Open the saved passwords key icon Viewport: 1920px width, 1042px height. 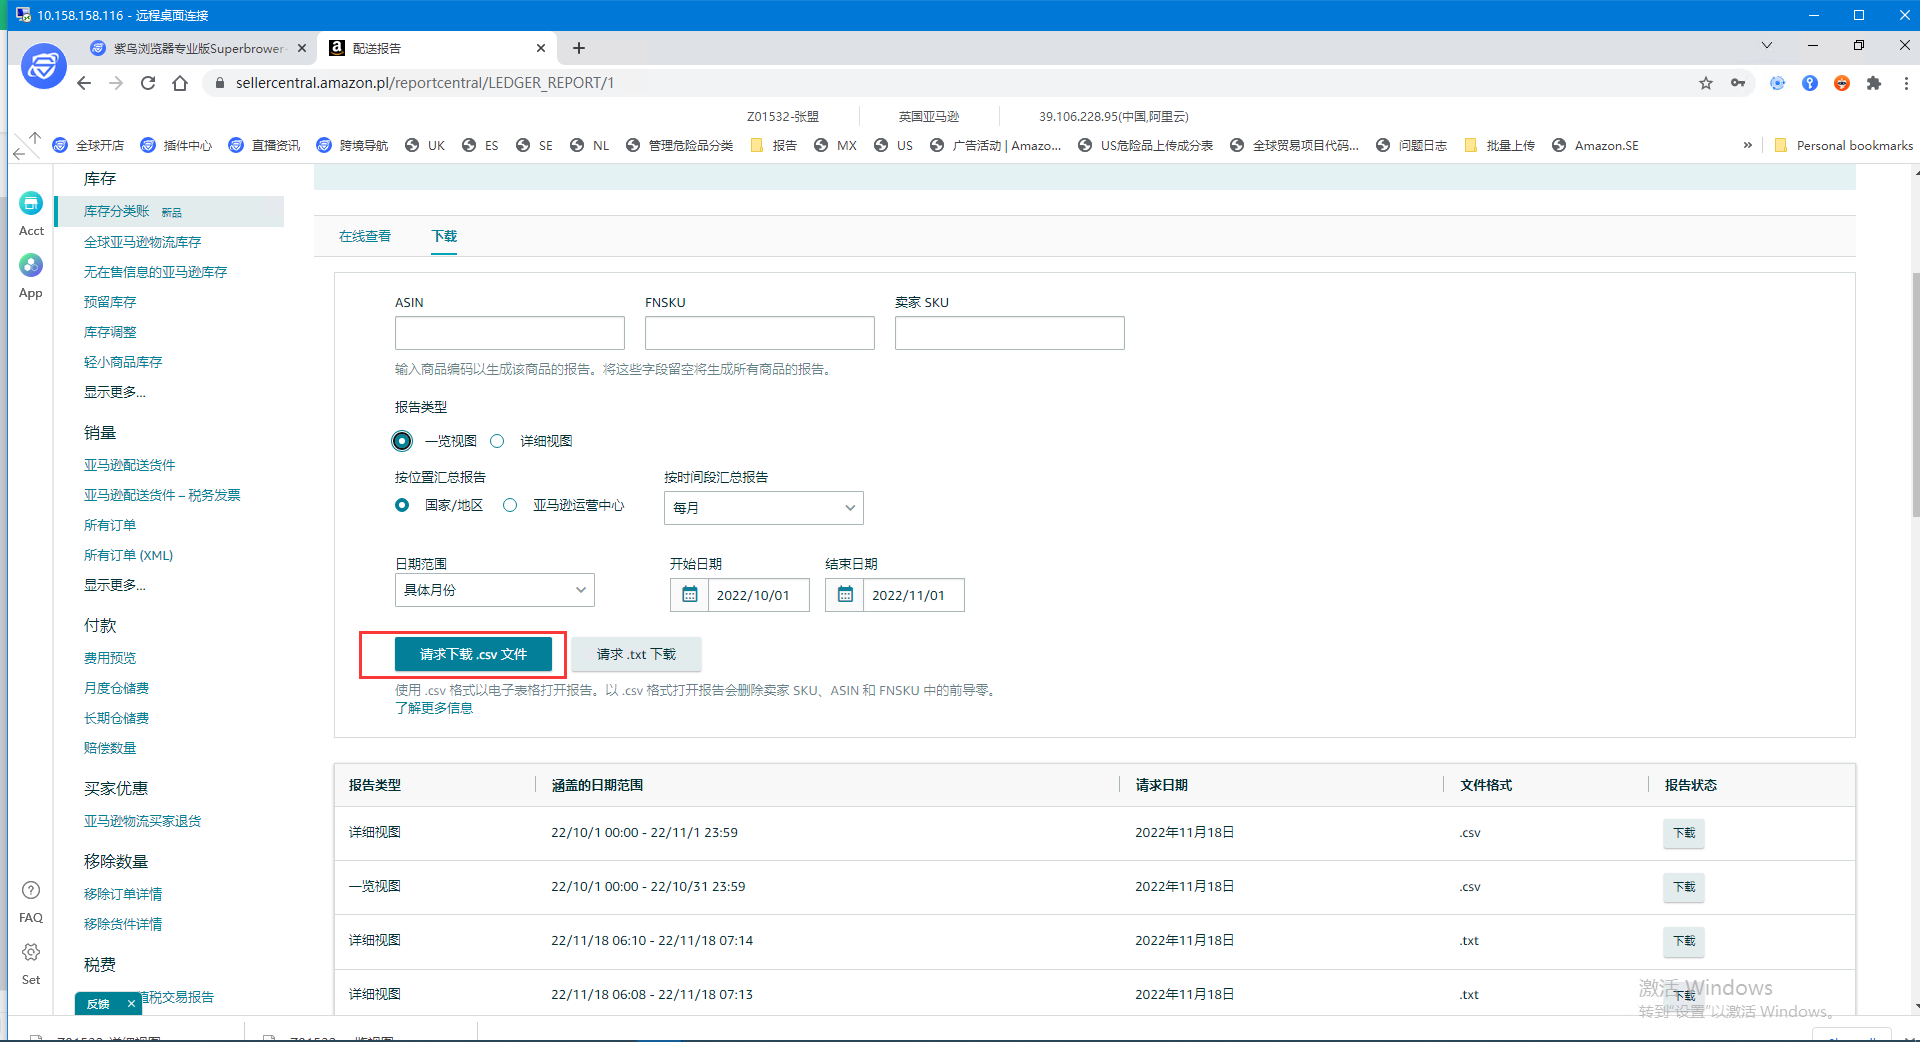tap(1738, 83)
